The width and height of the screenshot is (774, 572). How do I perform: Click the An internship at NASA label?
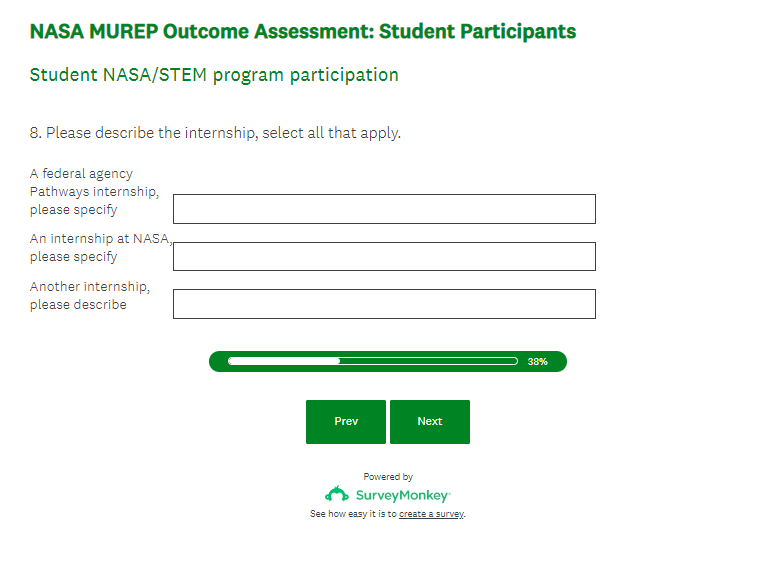click(100, 248)
